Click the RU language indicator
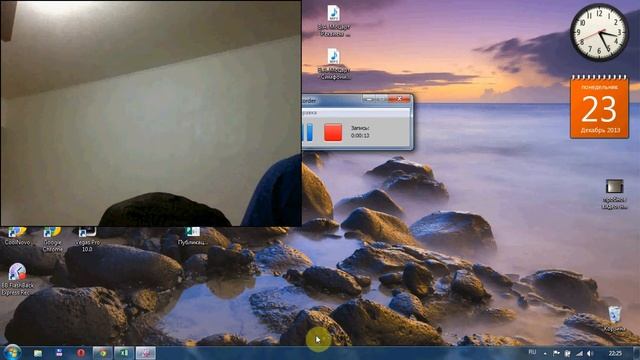 click(x=532, y=352)
